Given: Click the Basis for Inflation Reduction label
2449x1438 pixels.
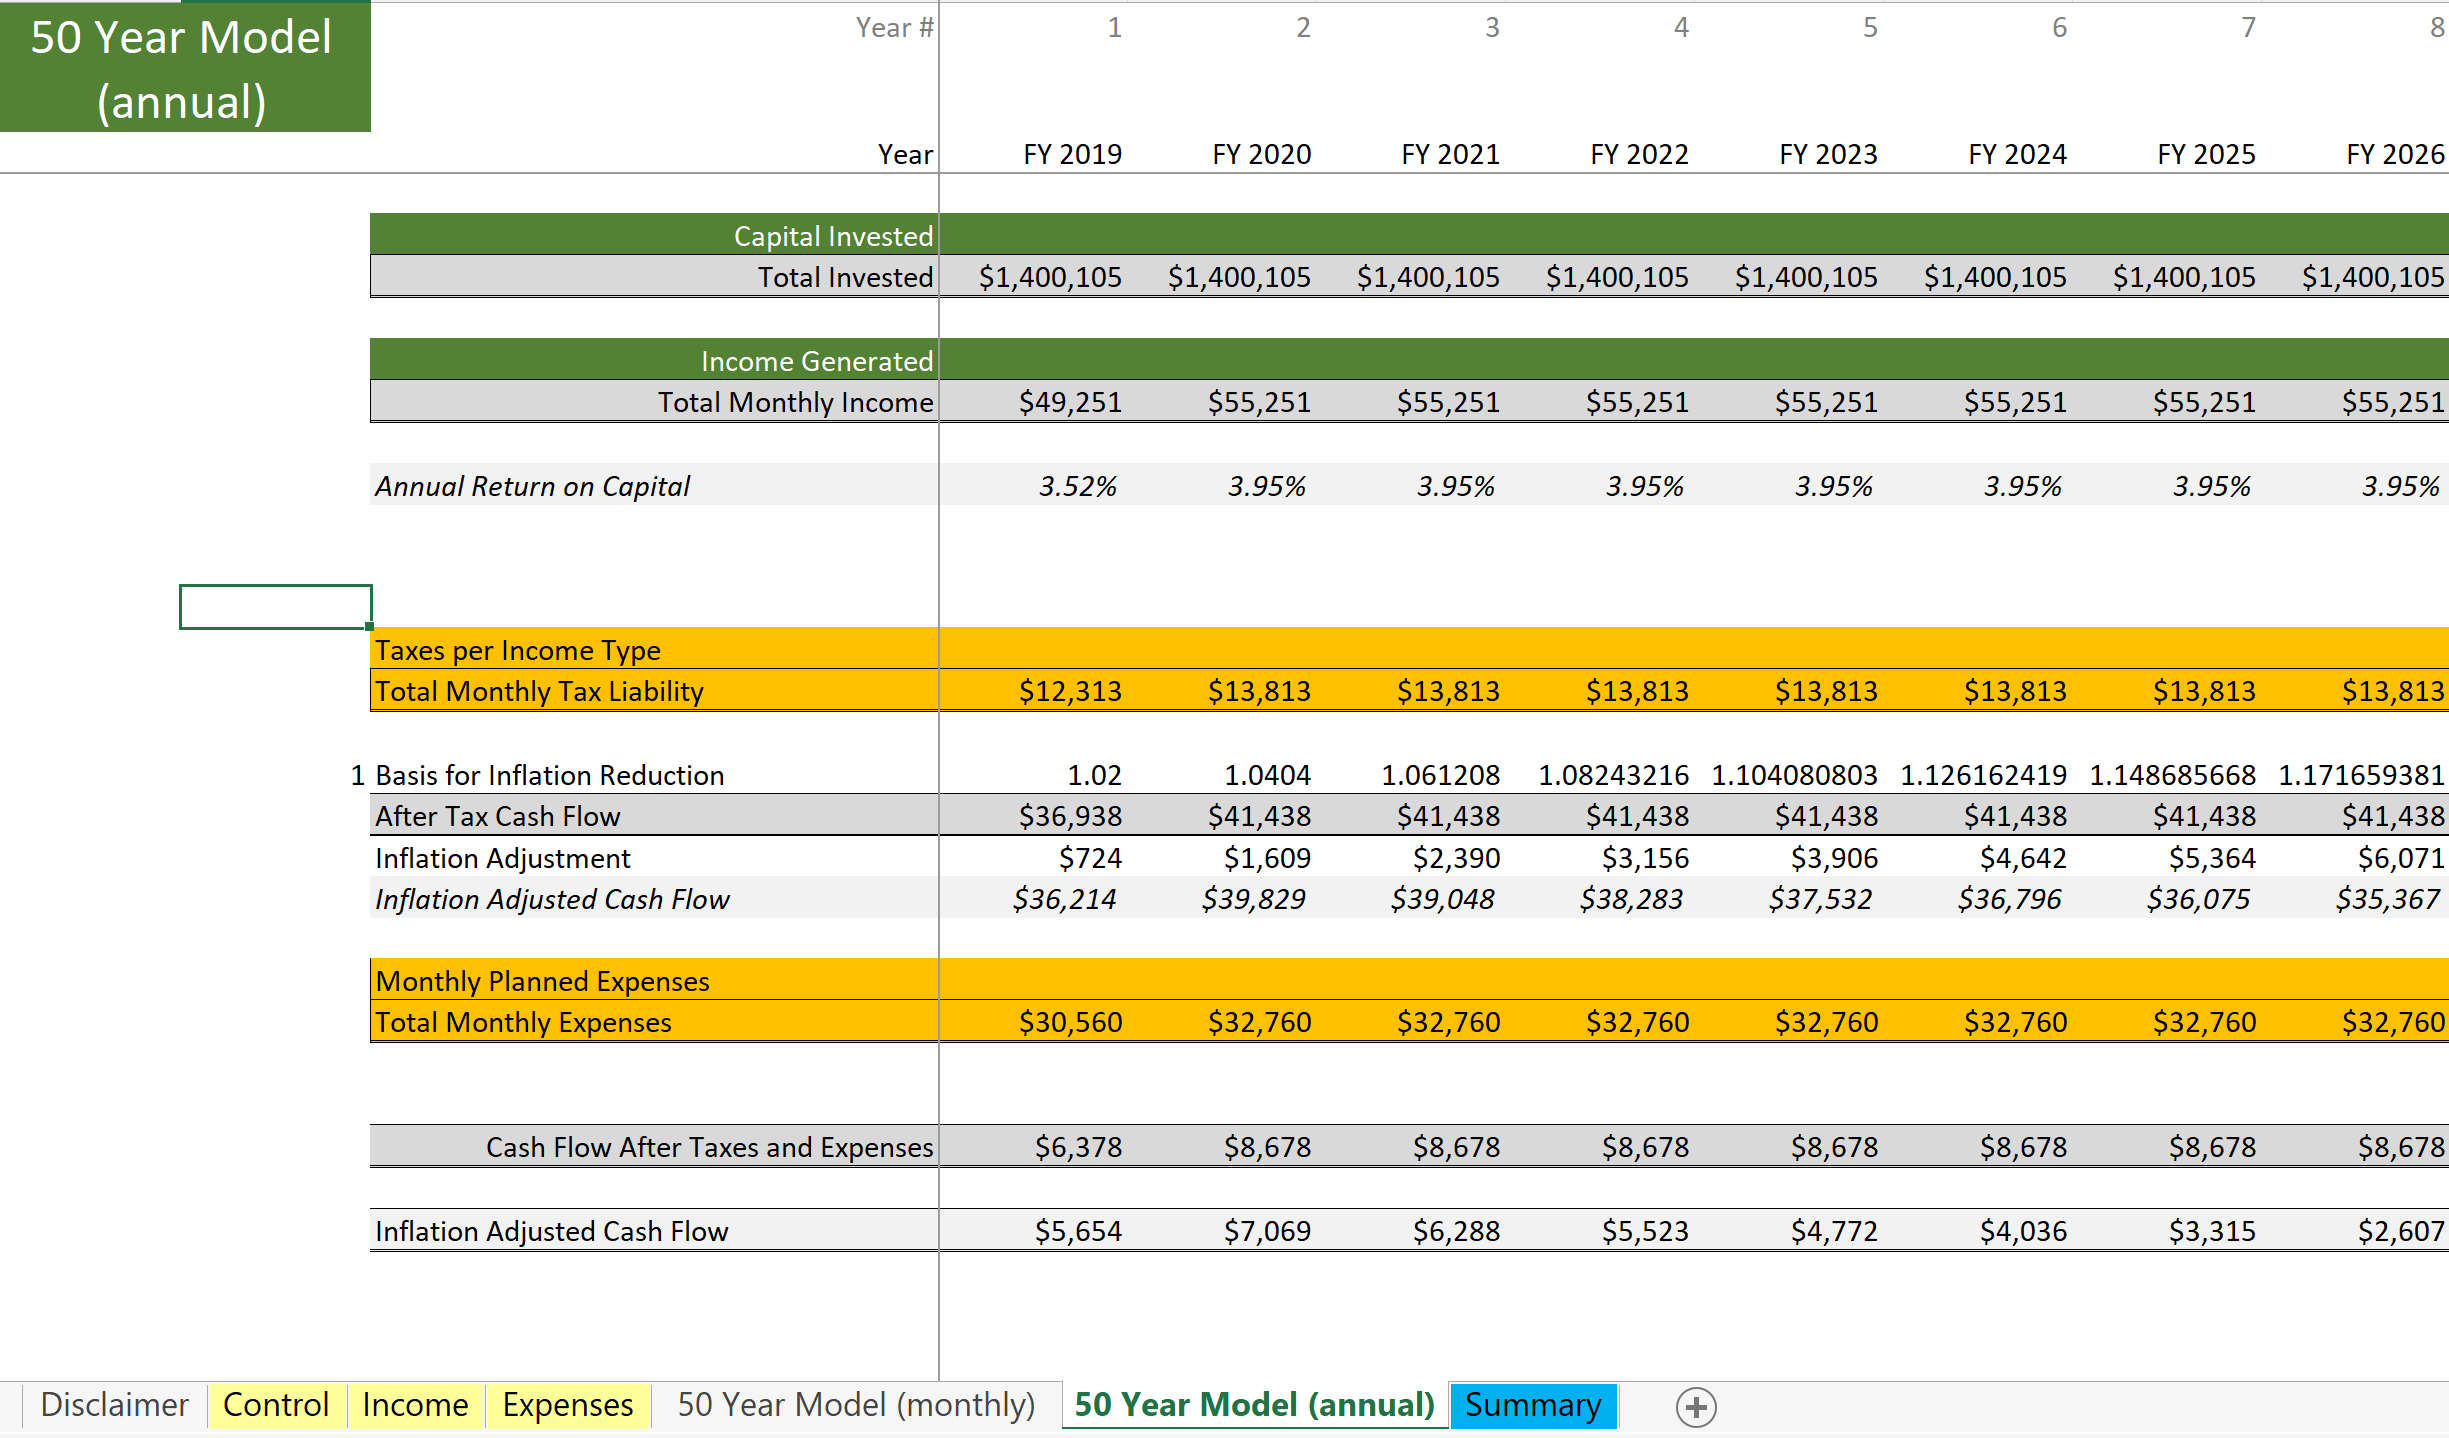Looking at the screenshot, I should 549,775.
